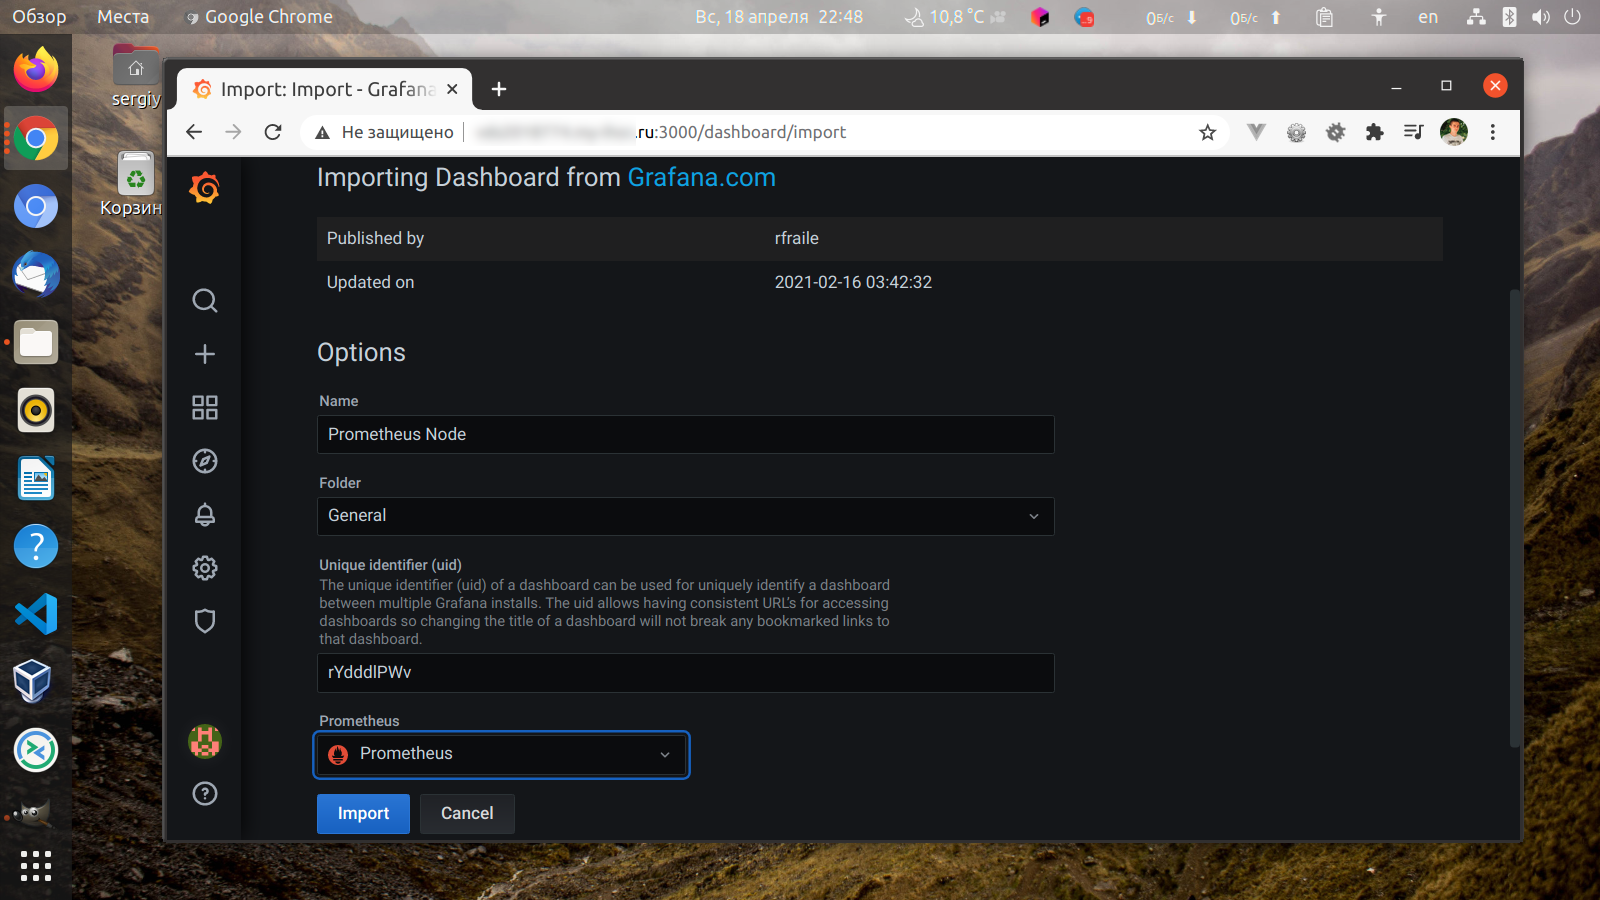Open the system power menu icon
The image size is (1600, 900).
(x=1572, y=17)
